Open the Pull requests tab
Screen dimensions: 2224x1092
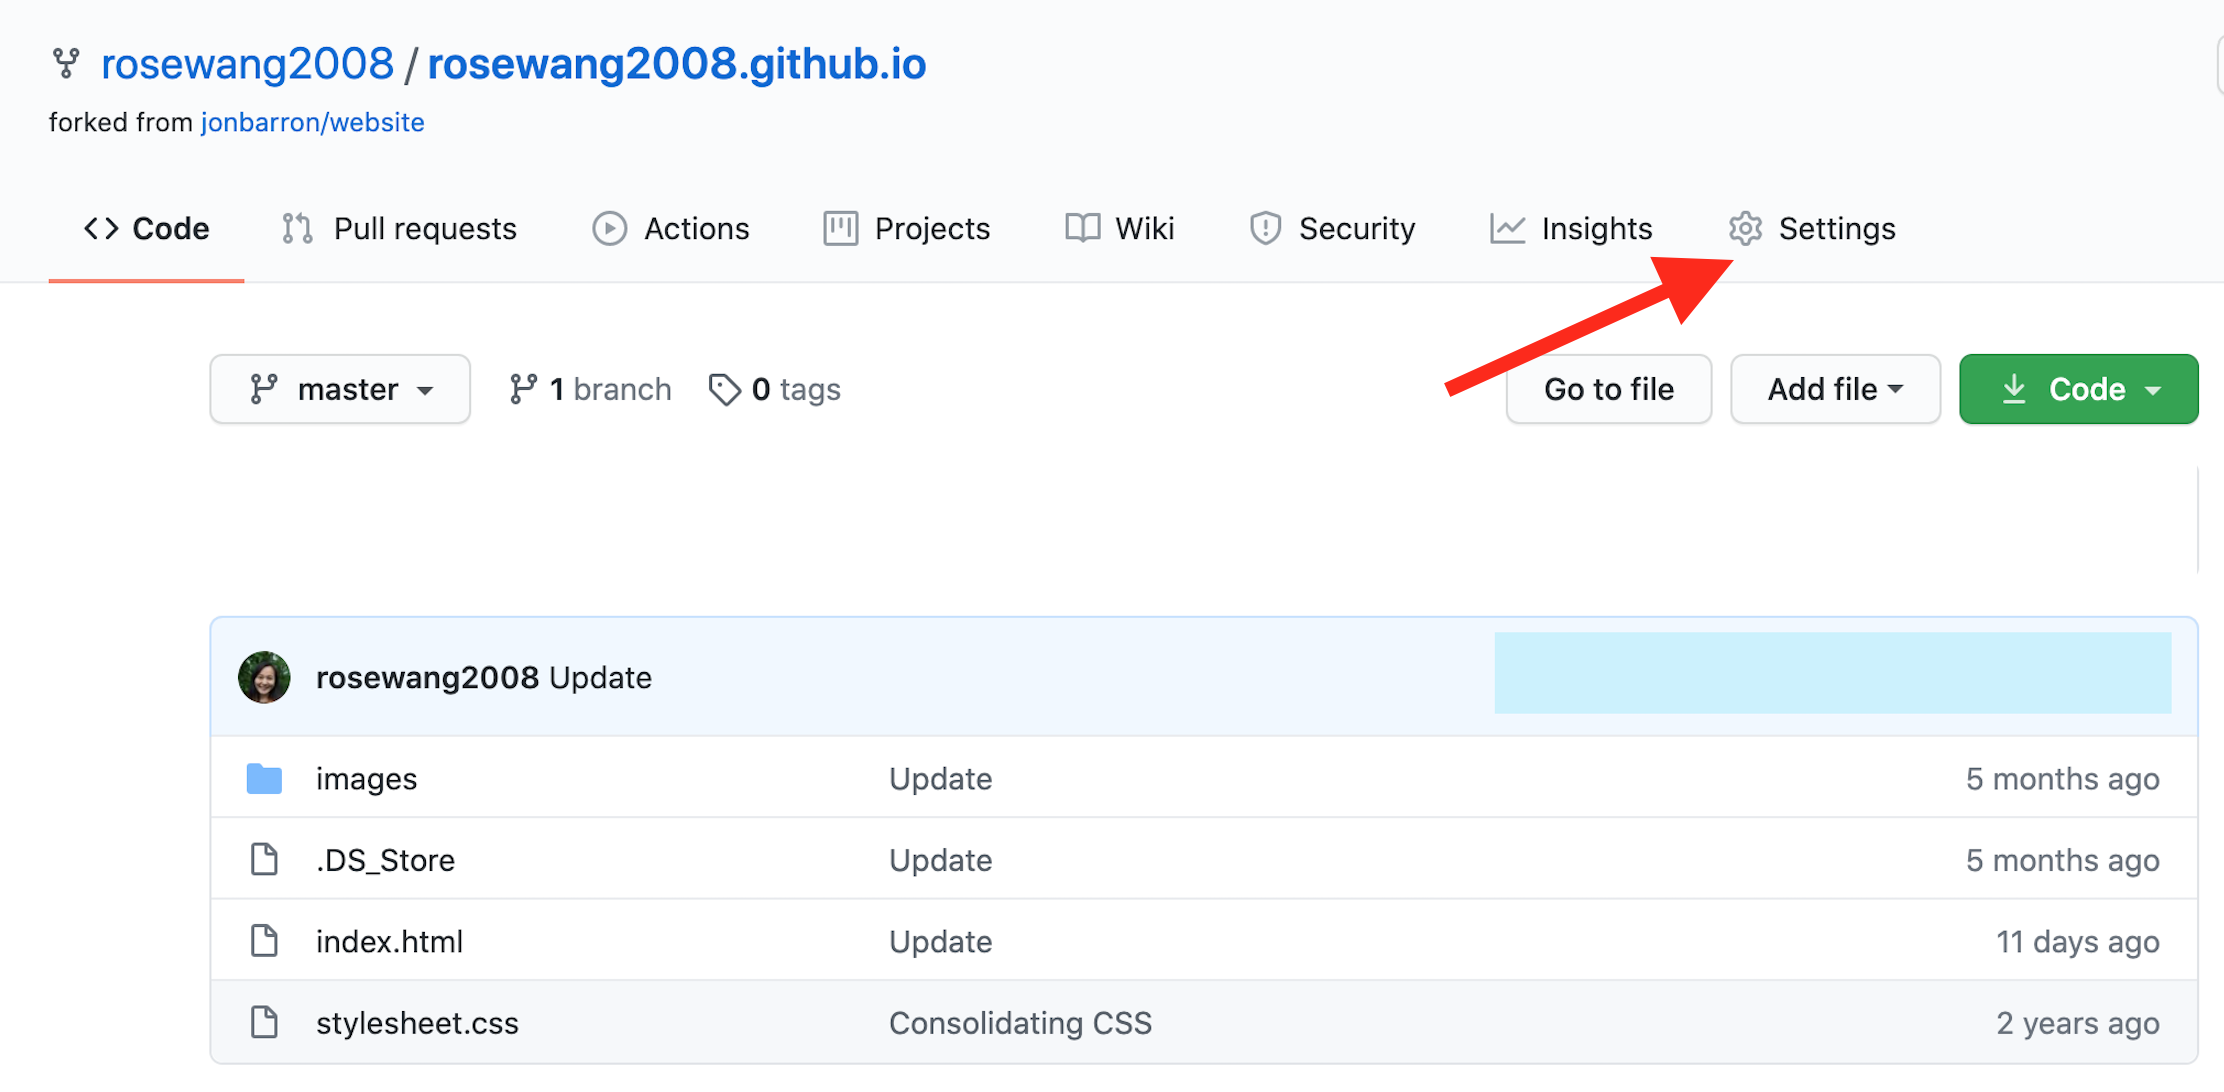399,228
